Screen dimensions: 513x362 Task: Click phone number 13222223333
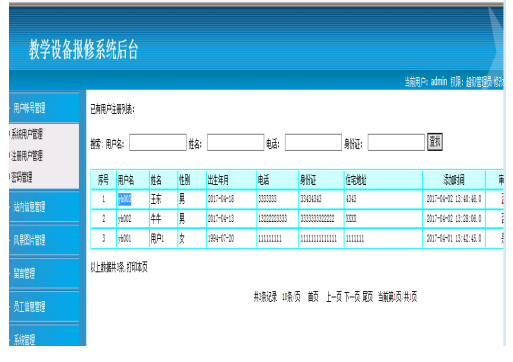tap(273, 219)
